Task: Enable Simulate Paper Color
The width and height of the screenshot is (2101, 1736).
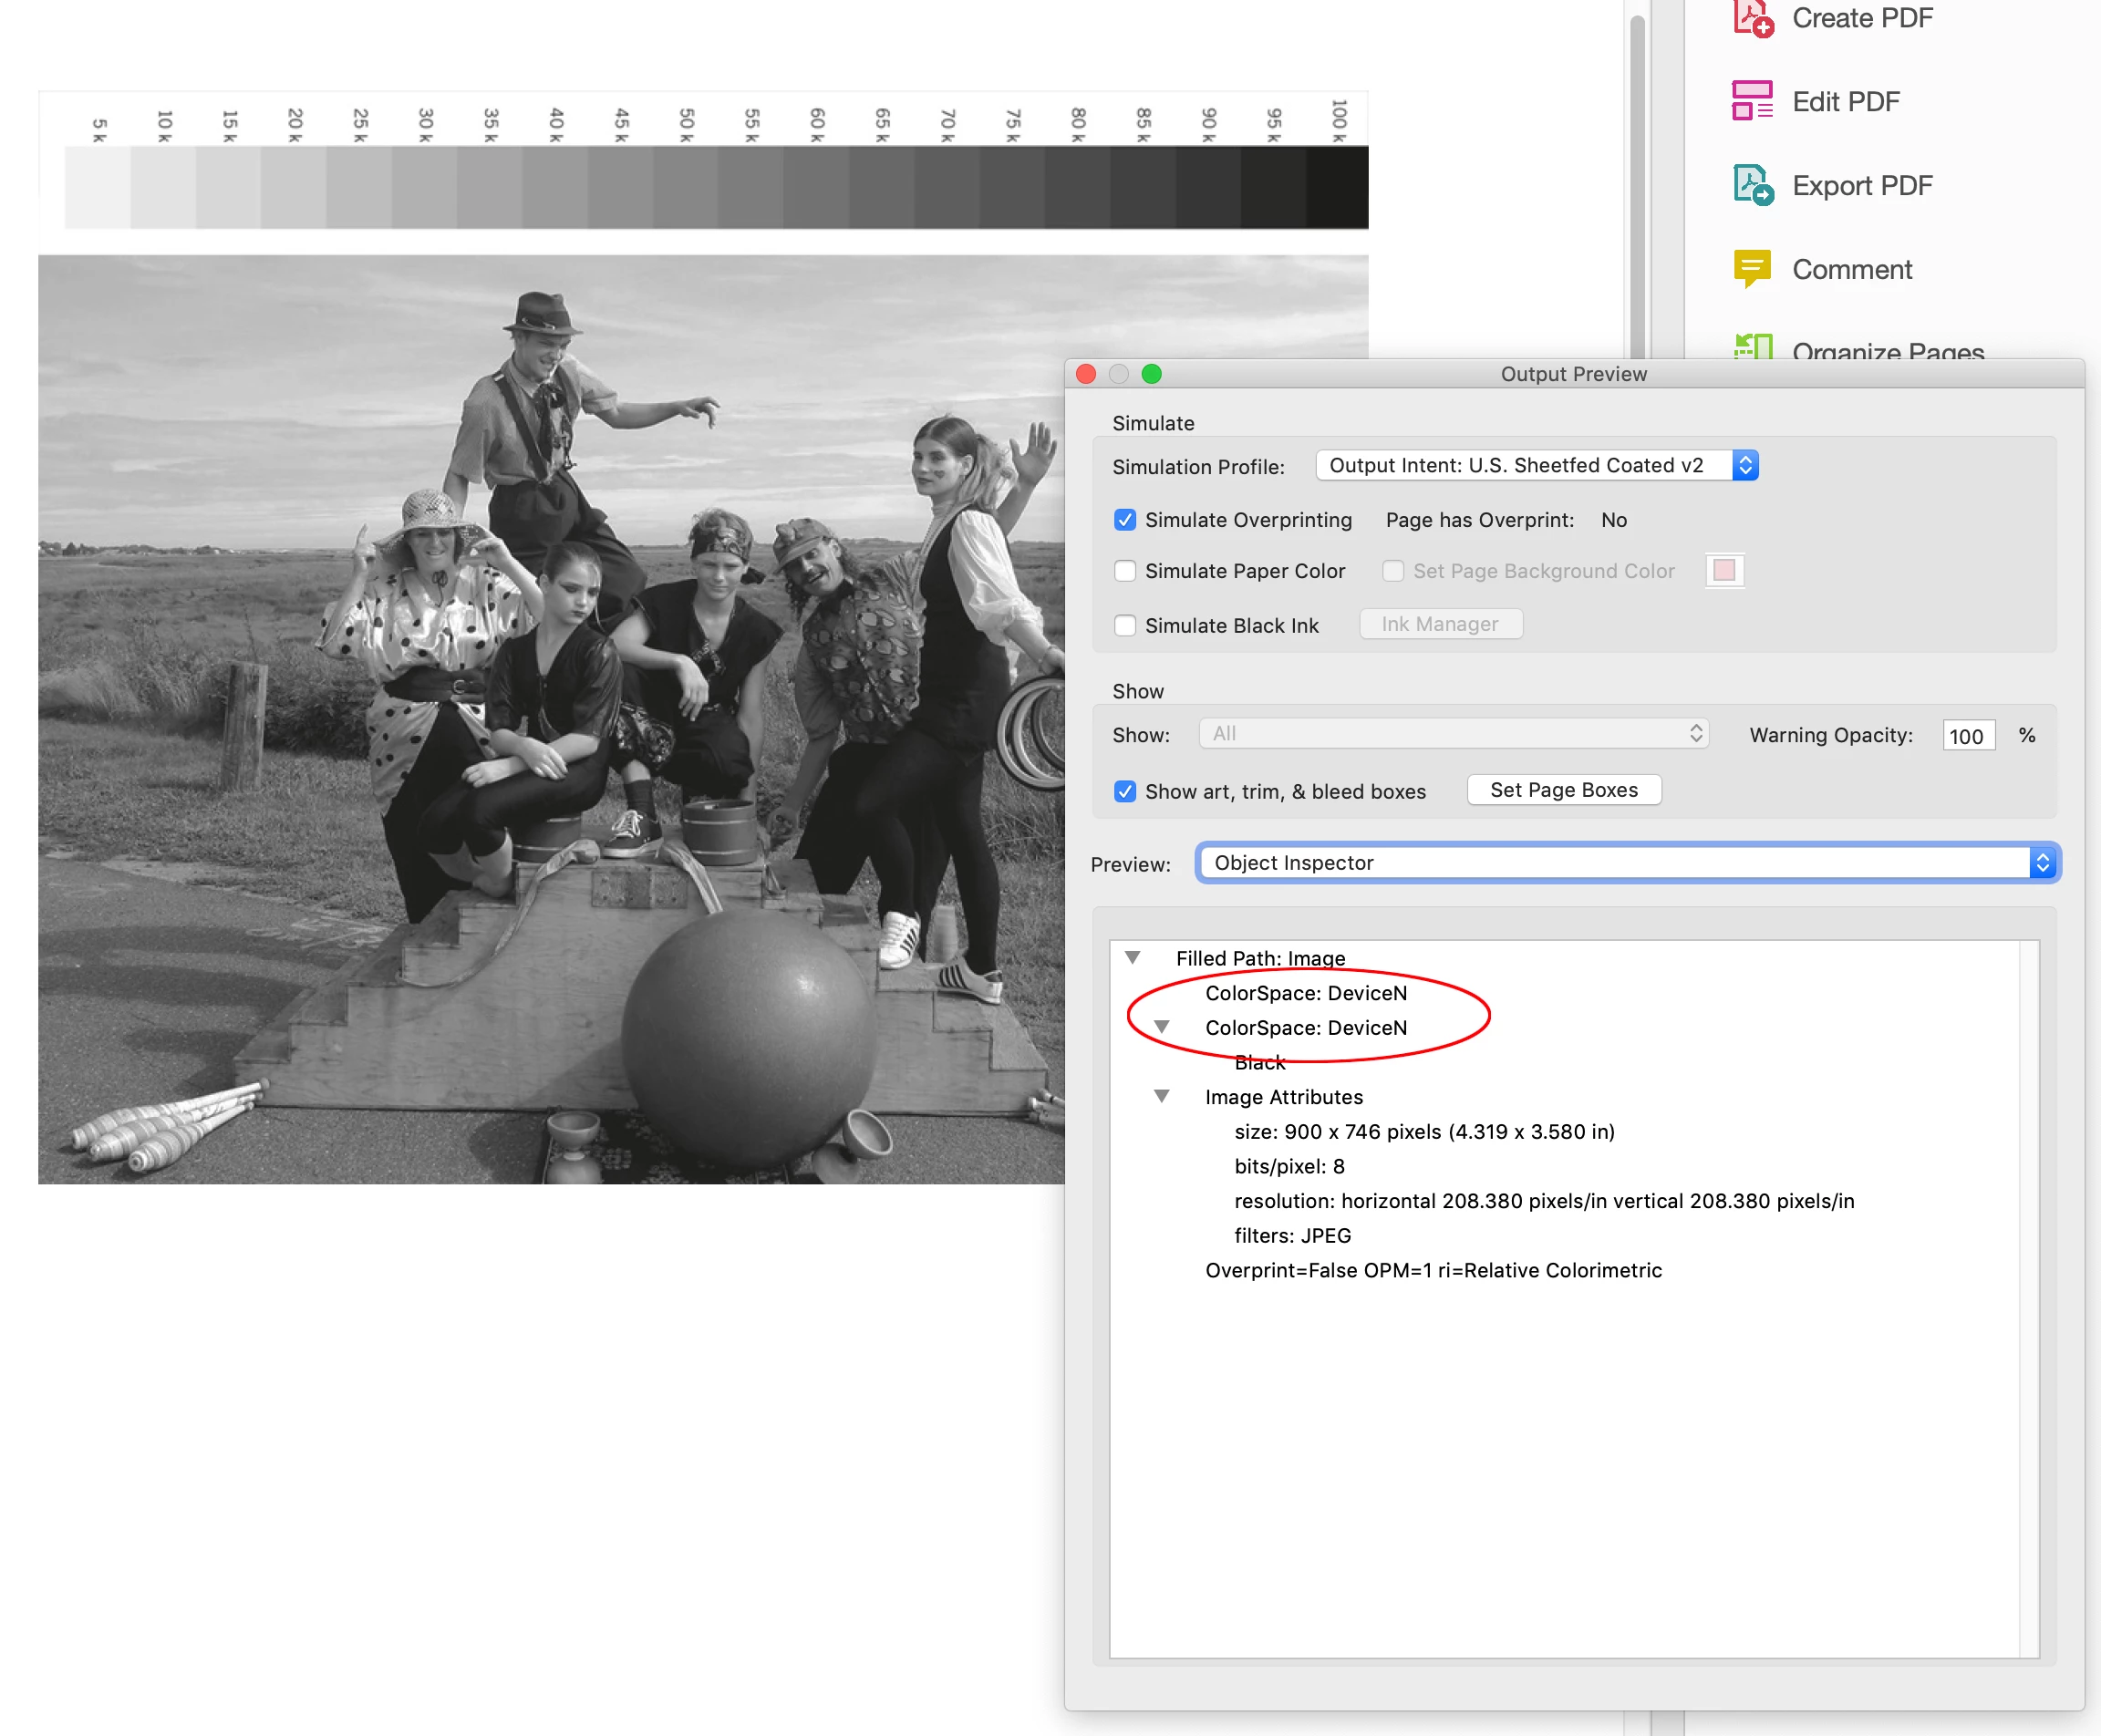Action: click(1125, 571)
